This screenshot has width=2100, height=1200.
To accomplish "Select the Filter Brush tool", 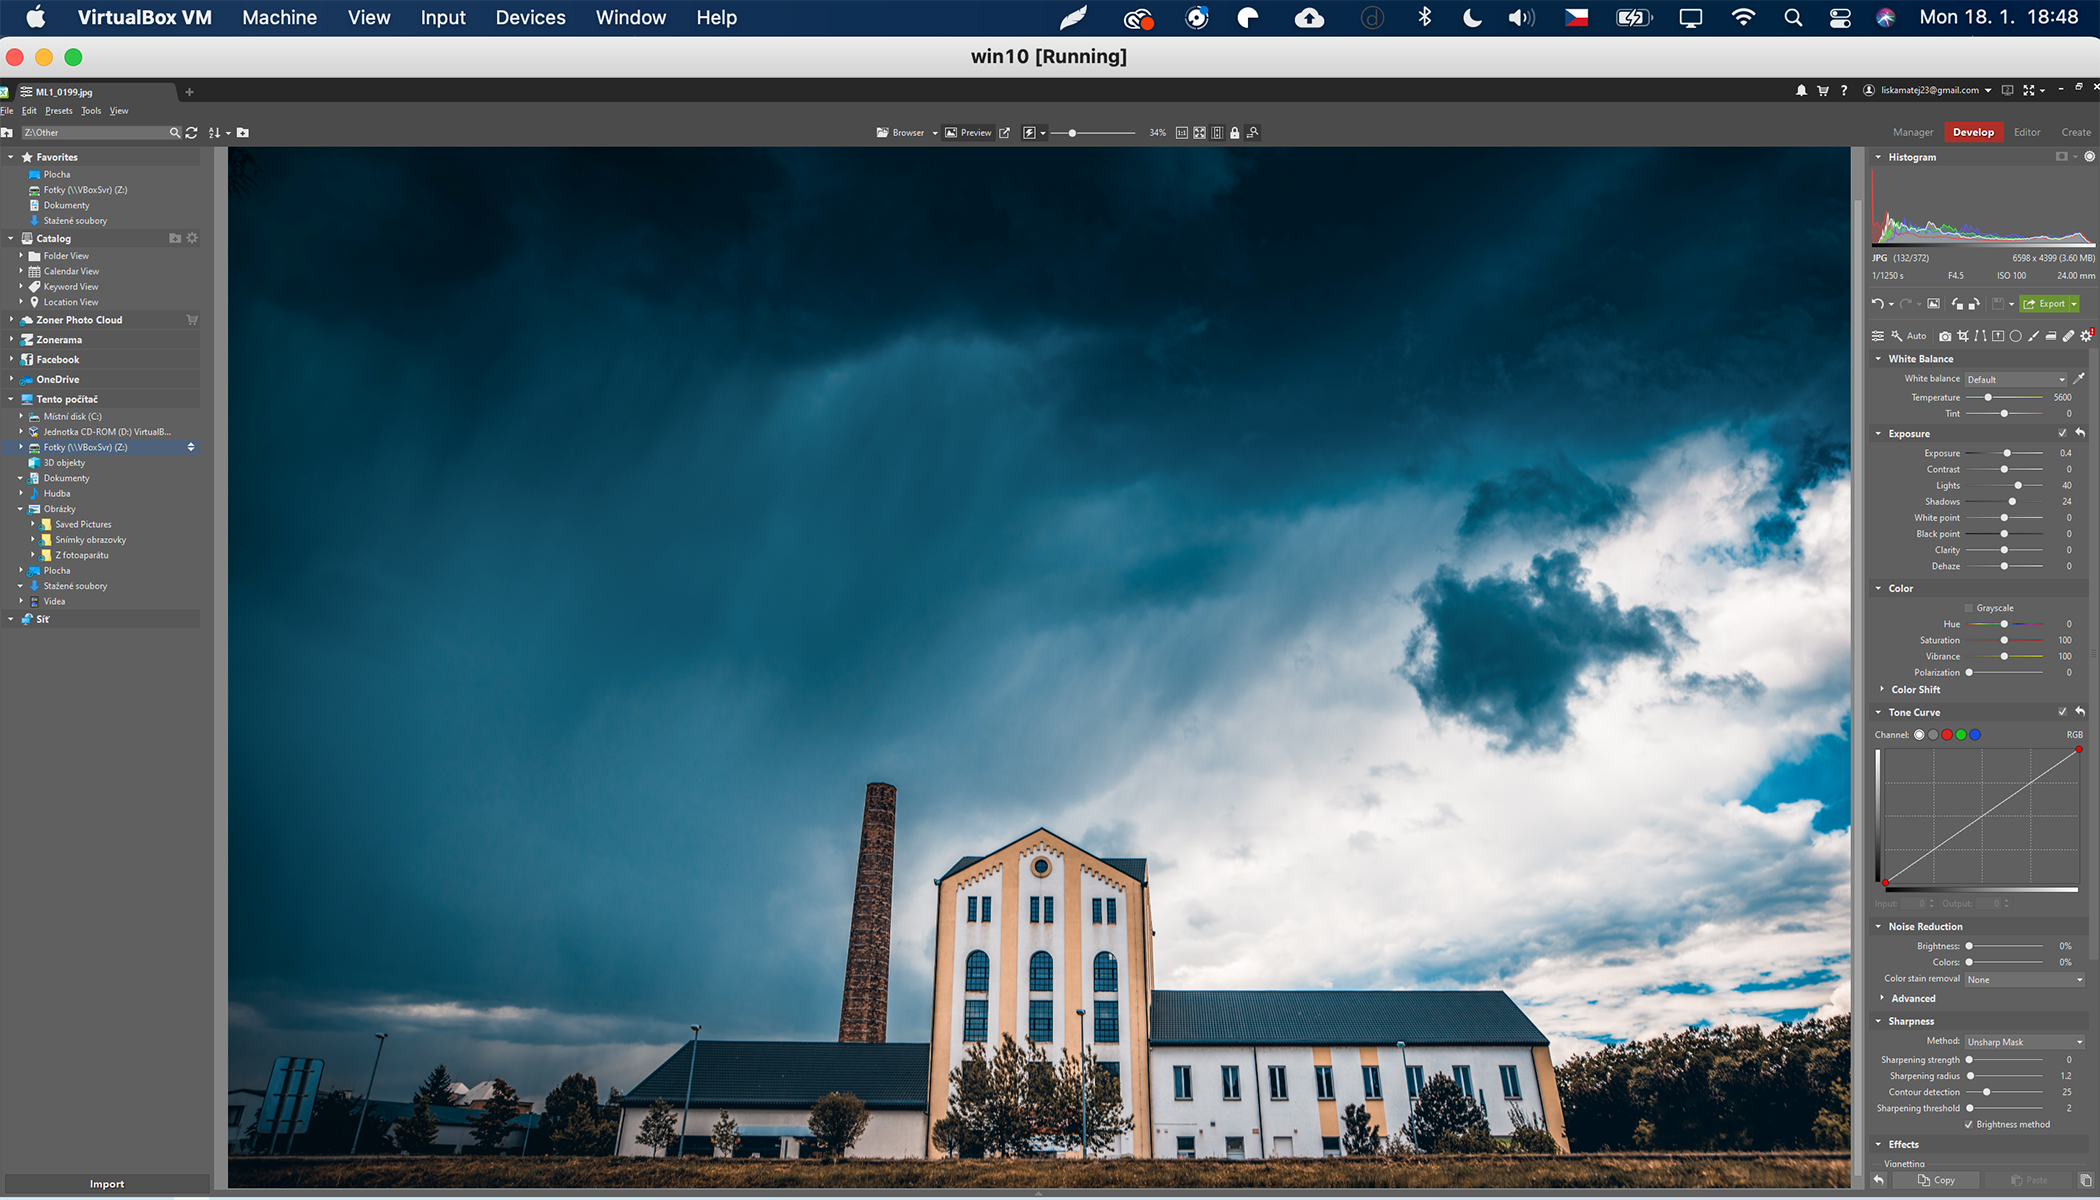I will coord(2033,336).
